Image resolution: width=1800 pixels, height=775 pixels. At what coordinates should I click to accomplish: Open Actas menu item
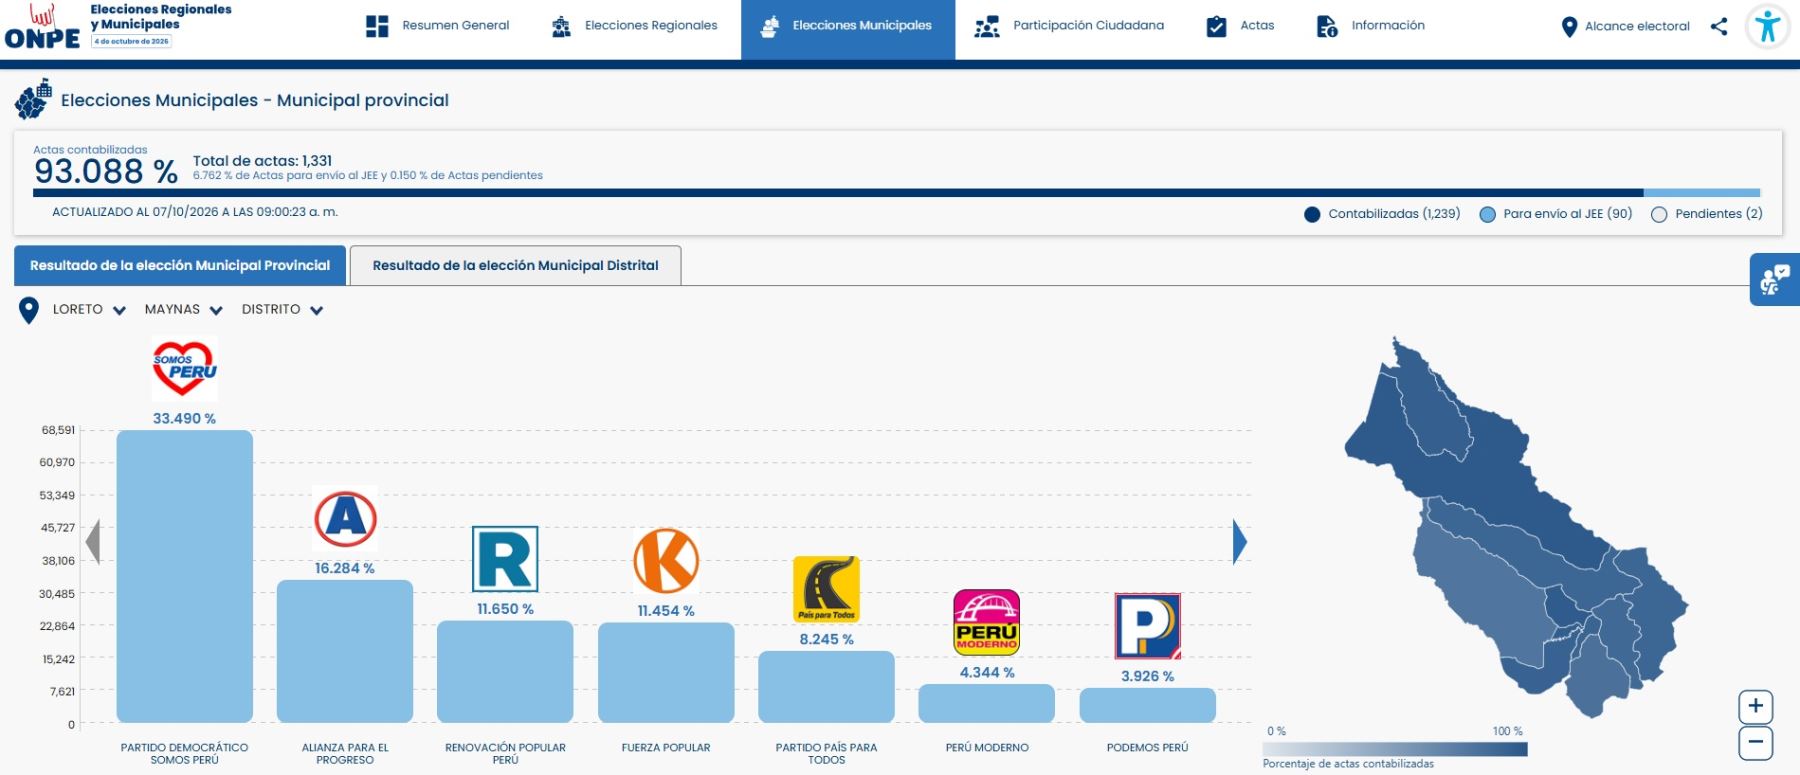click(x=1241, y=26)
